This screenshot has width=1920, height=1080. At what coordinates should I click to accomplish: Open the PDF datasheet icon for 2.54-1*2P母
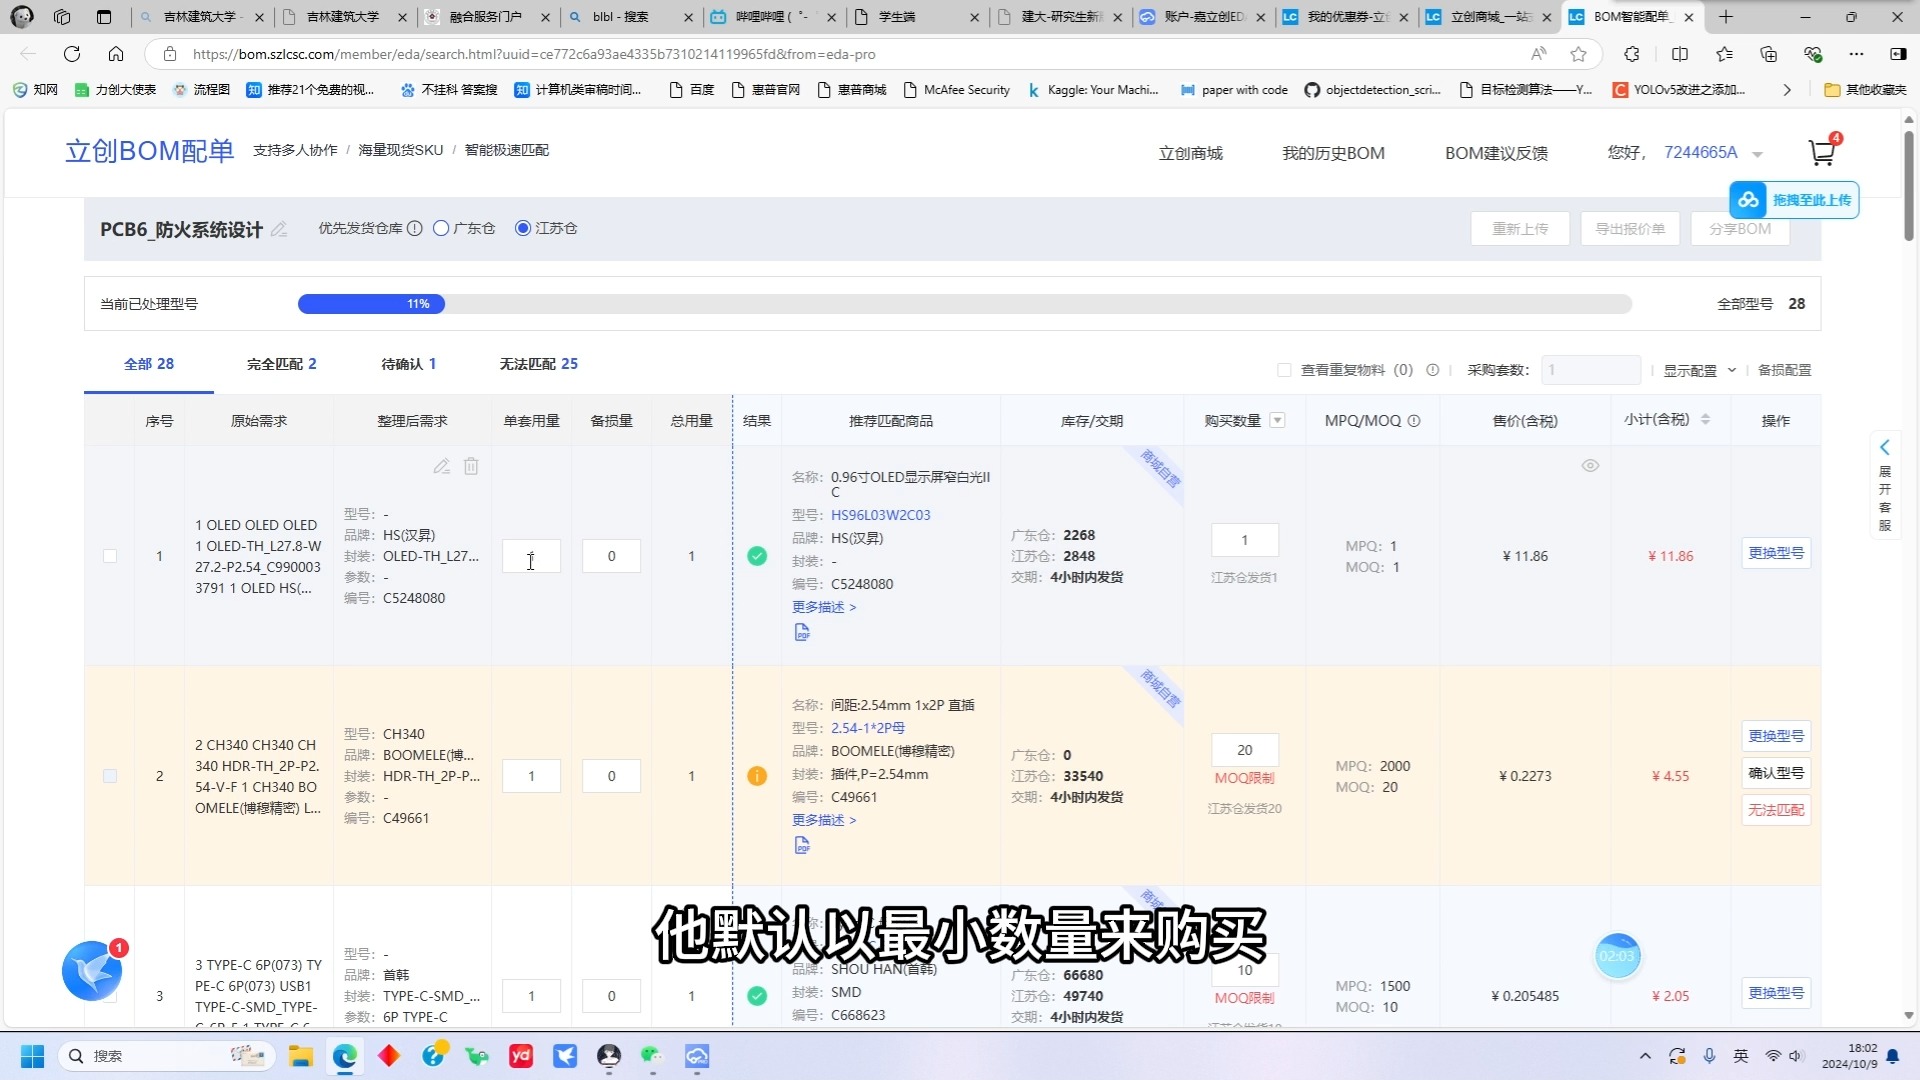pyautogui.click(x=802, y=845)
